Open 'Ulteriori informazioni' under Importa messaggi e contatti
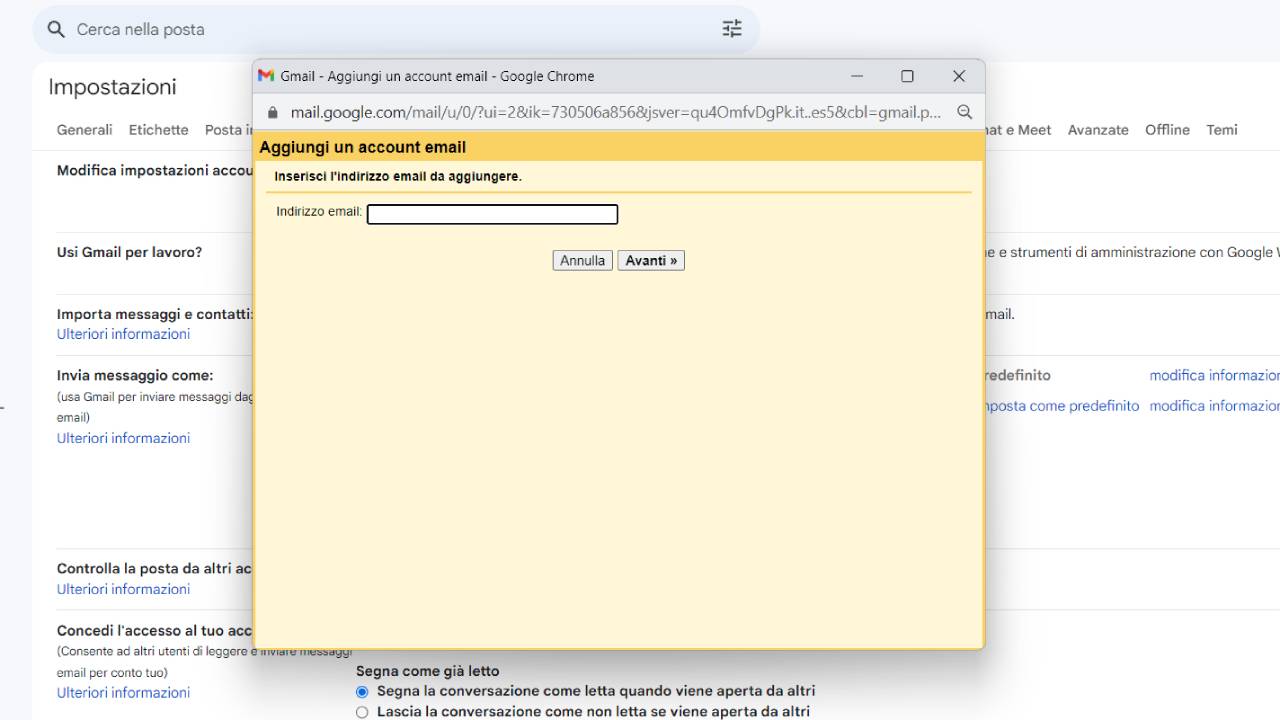The height and width of the screenshot is (720, 1280). point(123,334)
